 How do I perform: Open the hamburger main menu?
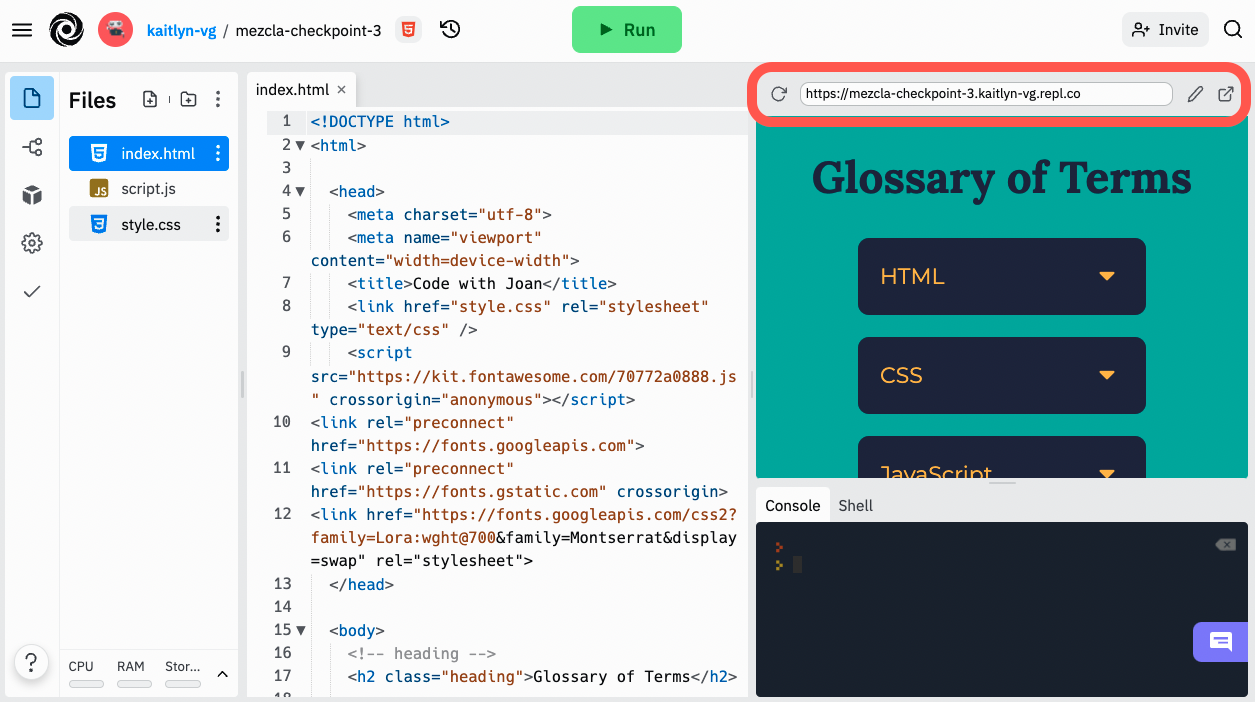[22, 30]
